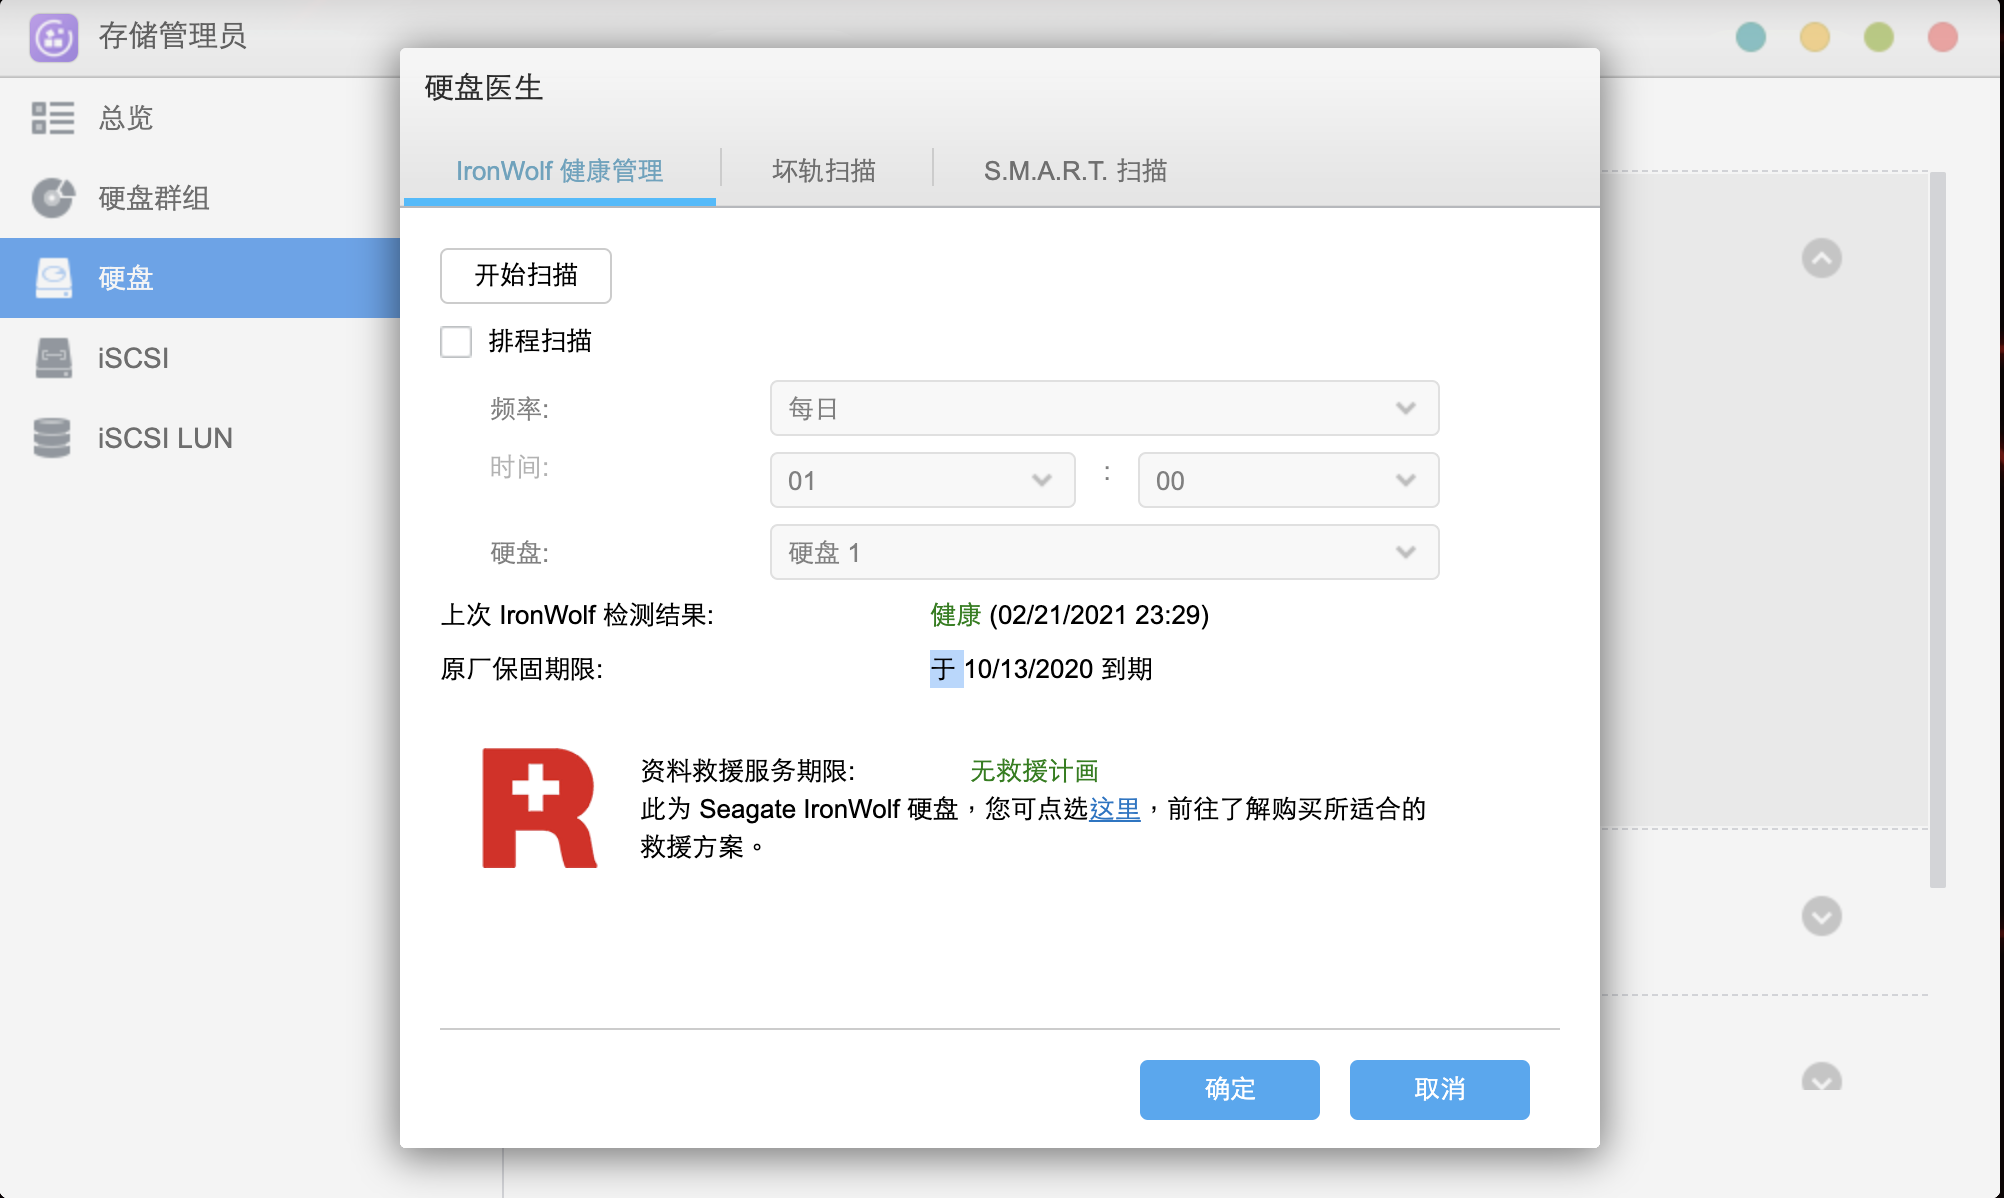Open the iSCSI sidebar icon
This screenshot has height=1198, width=2004.
53,358
